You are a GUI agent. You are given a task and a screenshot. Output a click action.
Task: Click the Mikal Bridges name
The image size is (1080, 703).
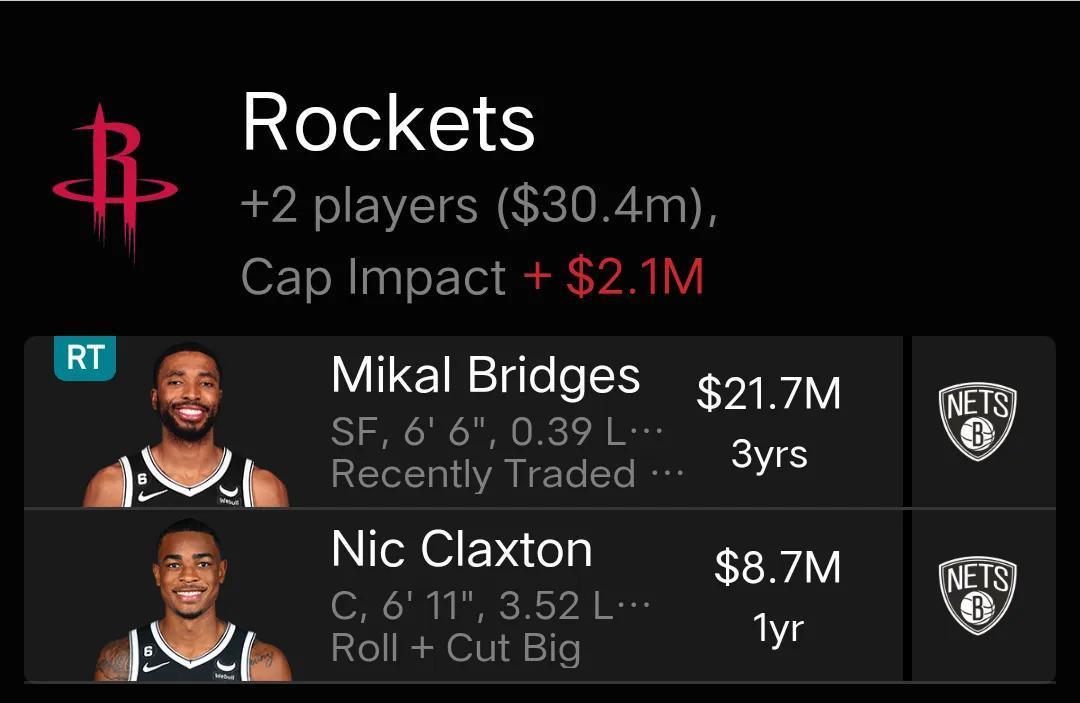(485, 376)
